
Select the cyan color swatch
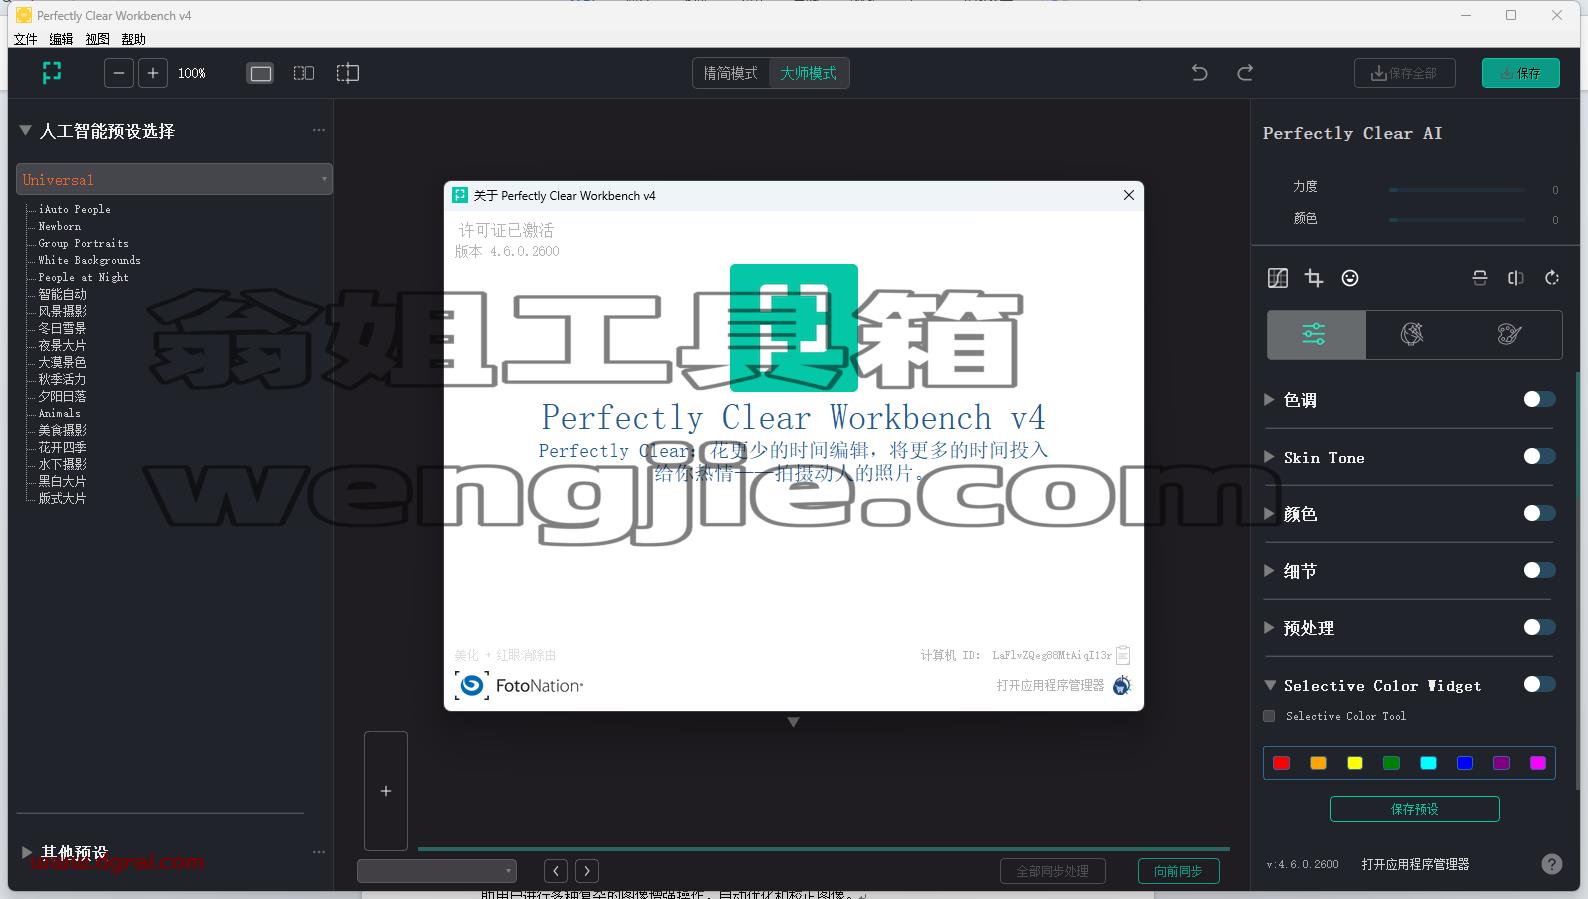coord(1428,763)
